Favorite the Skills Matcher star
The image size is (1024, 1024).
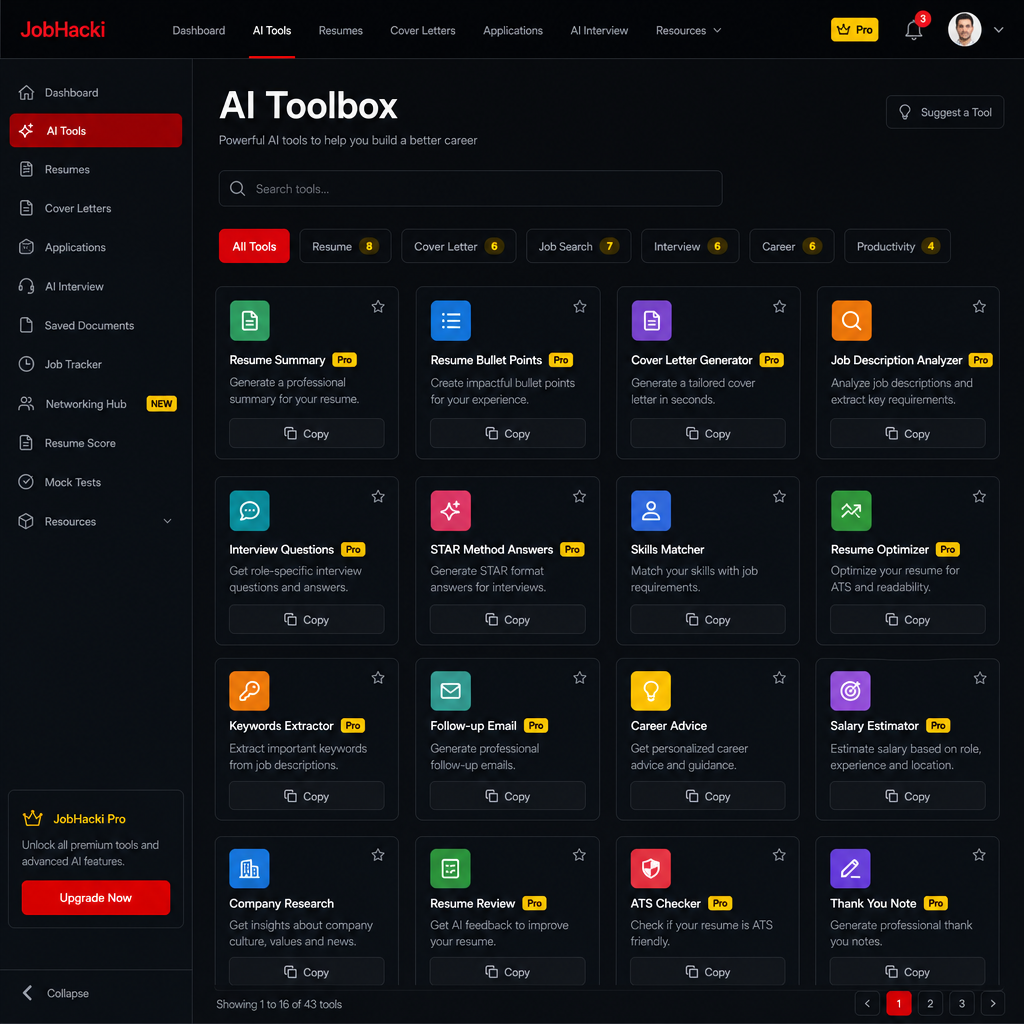pos(779,496)
